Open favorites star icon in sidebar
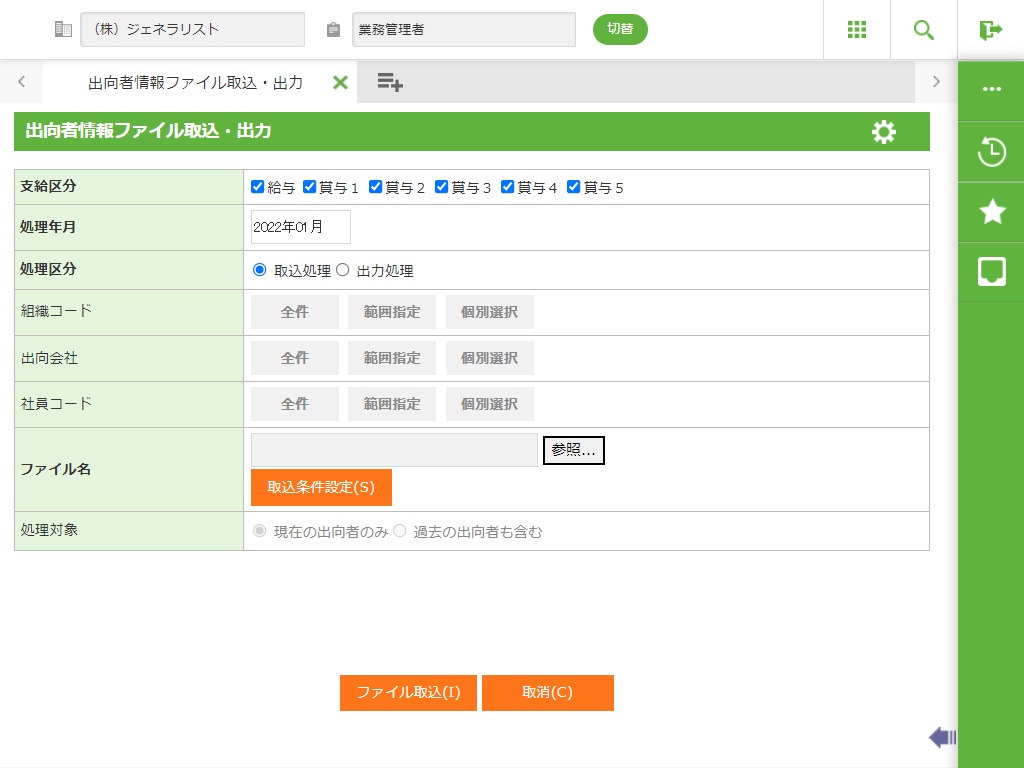1024x768 pixels. tap(991, 211)
